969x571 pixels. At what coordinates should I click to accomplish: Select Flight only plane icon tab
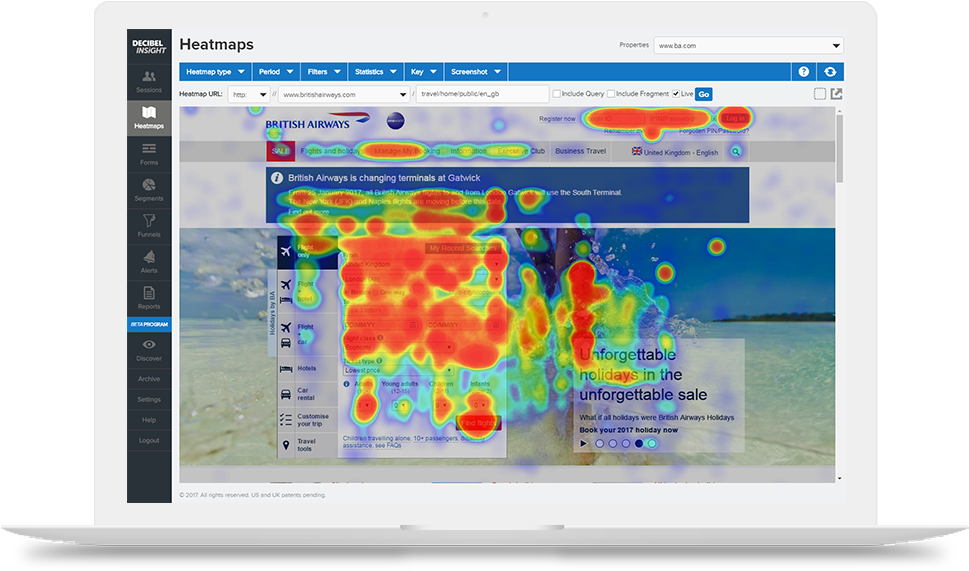coord(286,251)
